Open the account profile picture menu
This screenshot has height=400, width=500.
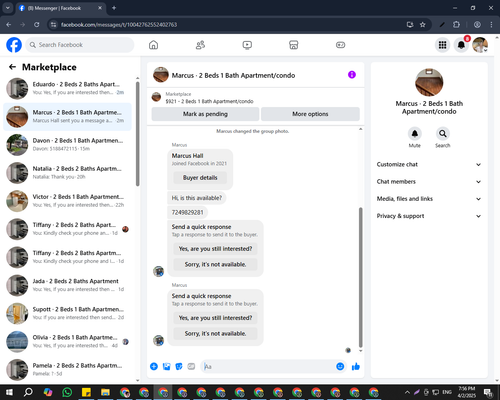point(480,45)
